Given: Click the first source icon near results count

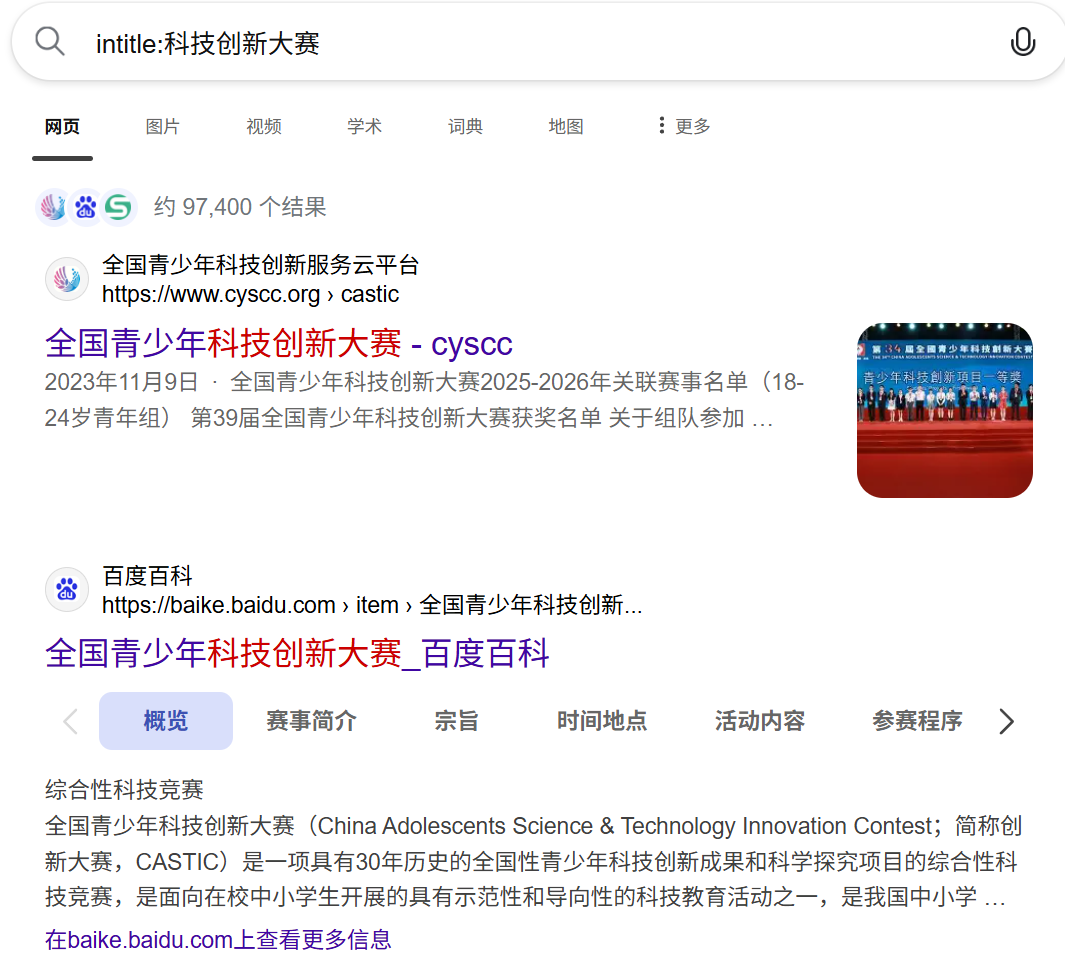Looking at the screenshot, I should 52,207.
